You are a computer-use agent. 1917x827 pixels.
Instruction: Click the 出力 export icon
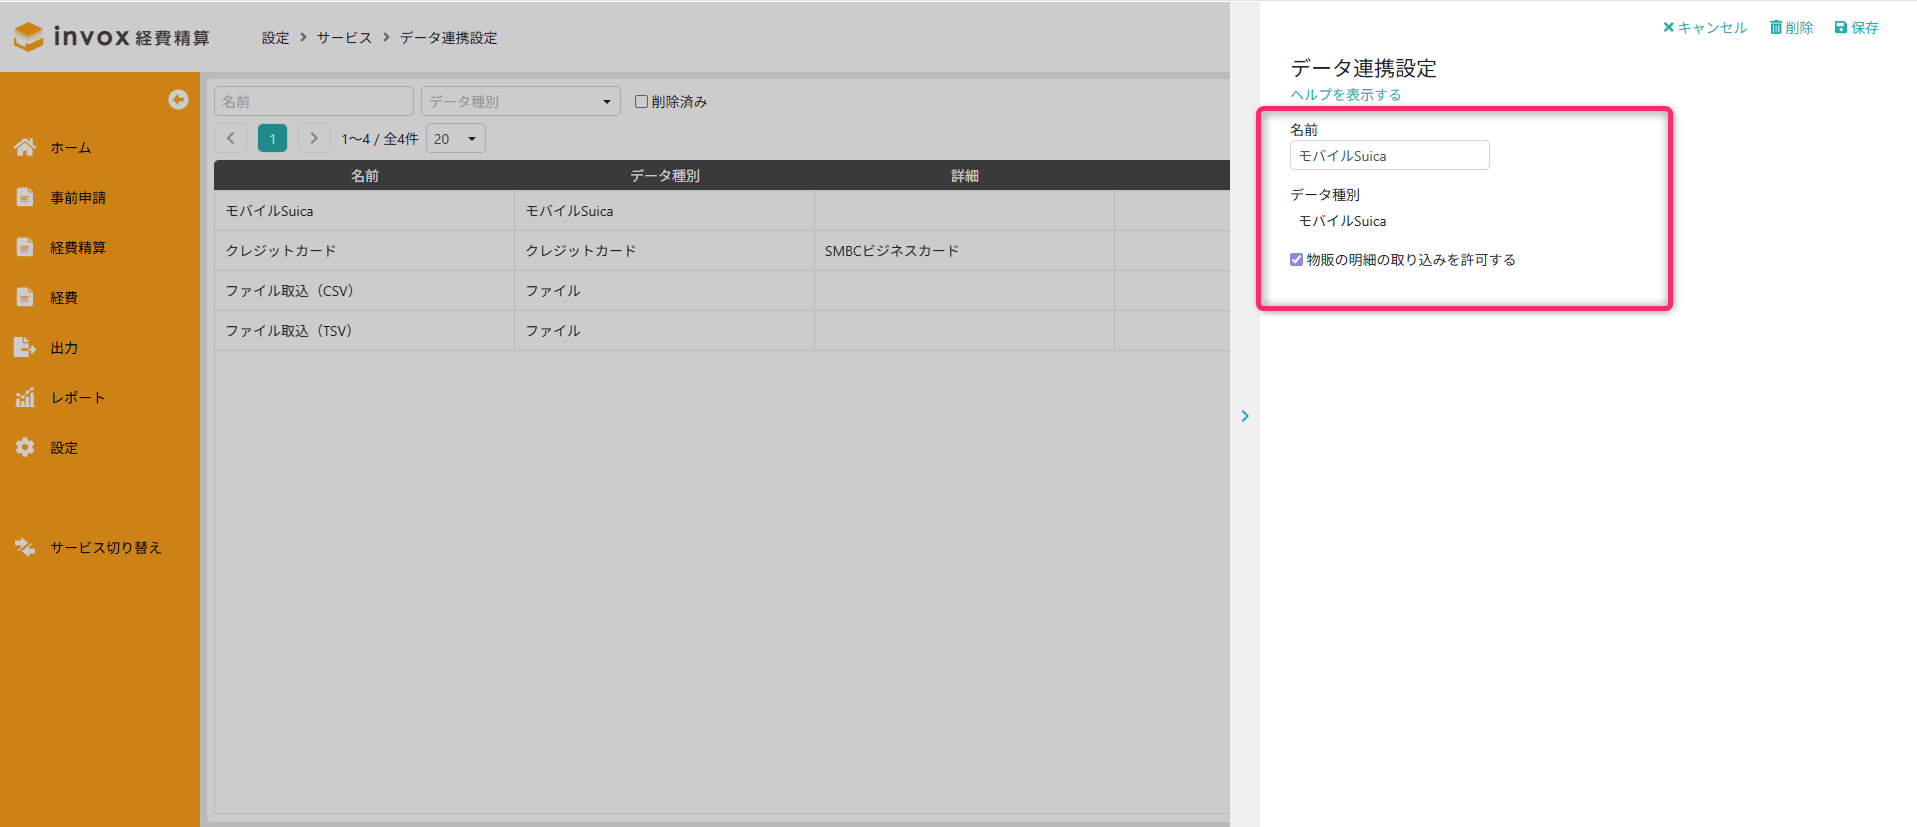(x=25, y=347)
